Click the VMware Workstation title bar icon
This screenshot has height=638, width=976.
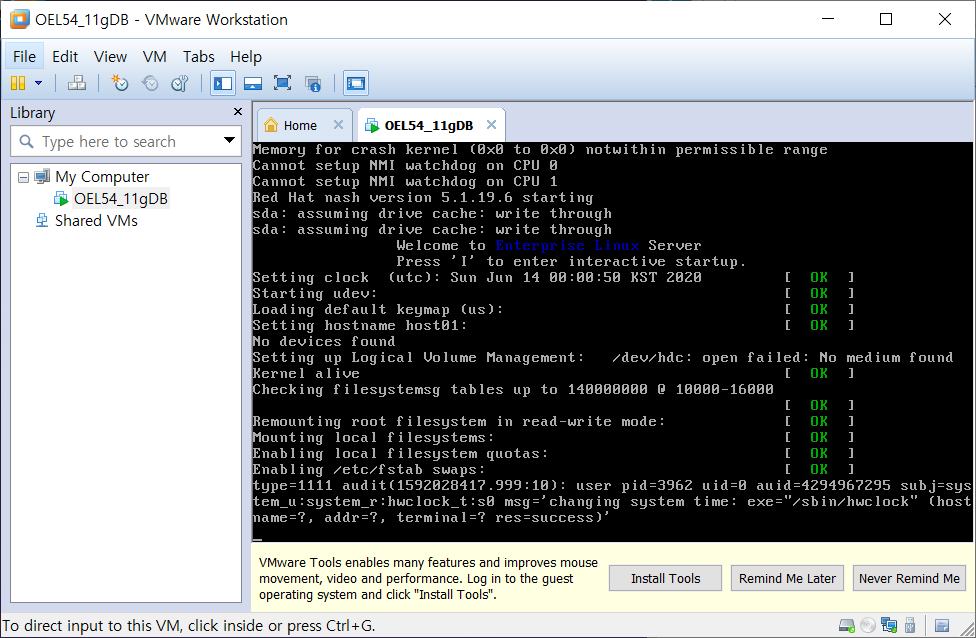click(19, 19)
